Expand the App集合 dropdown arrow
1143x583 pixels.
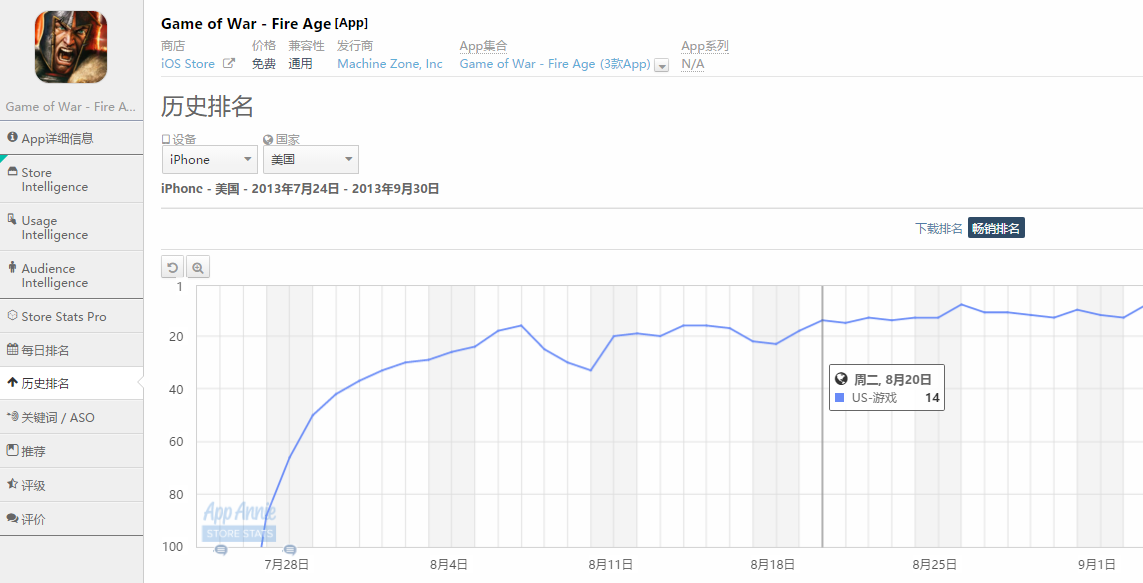tap(662, 66)
